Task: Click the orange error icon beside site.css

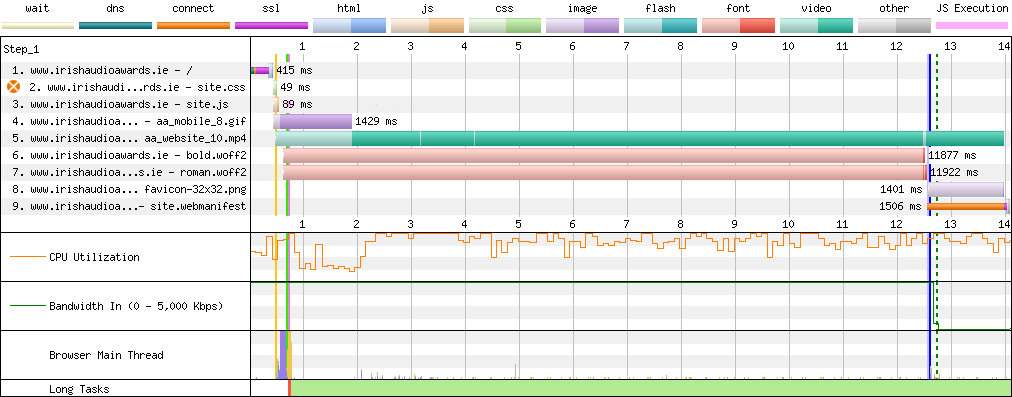Action: (14, 87)
